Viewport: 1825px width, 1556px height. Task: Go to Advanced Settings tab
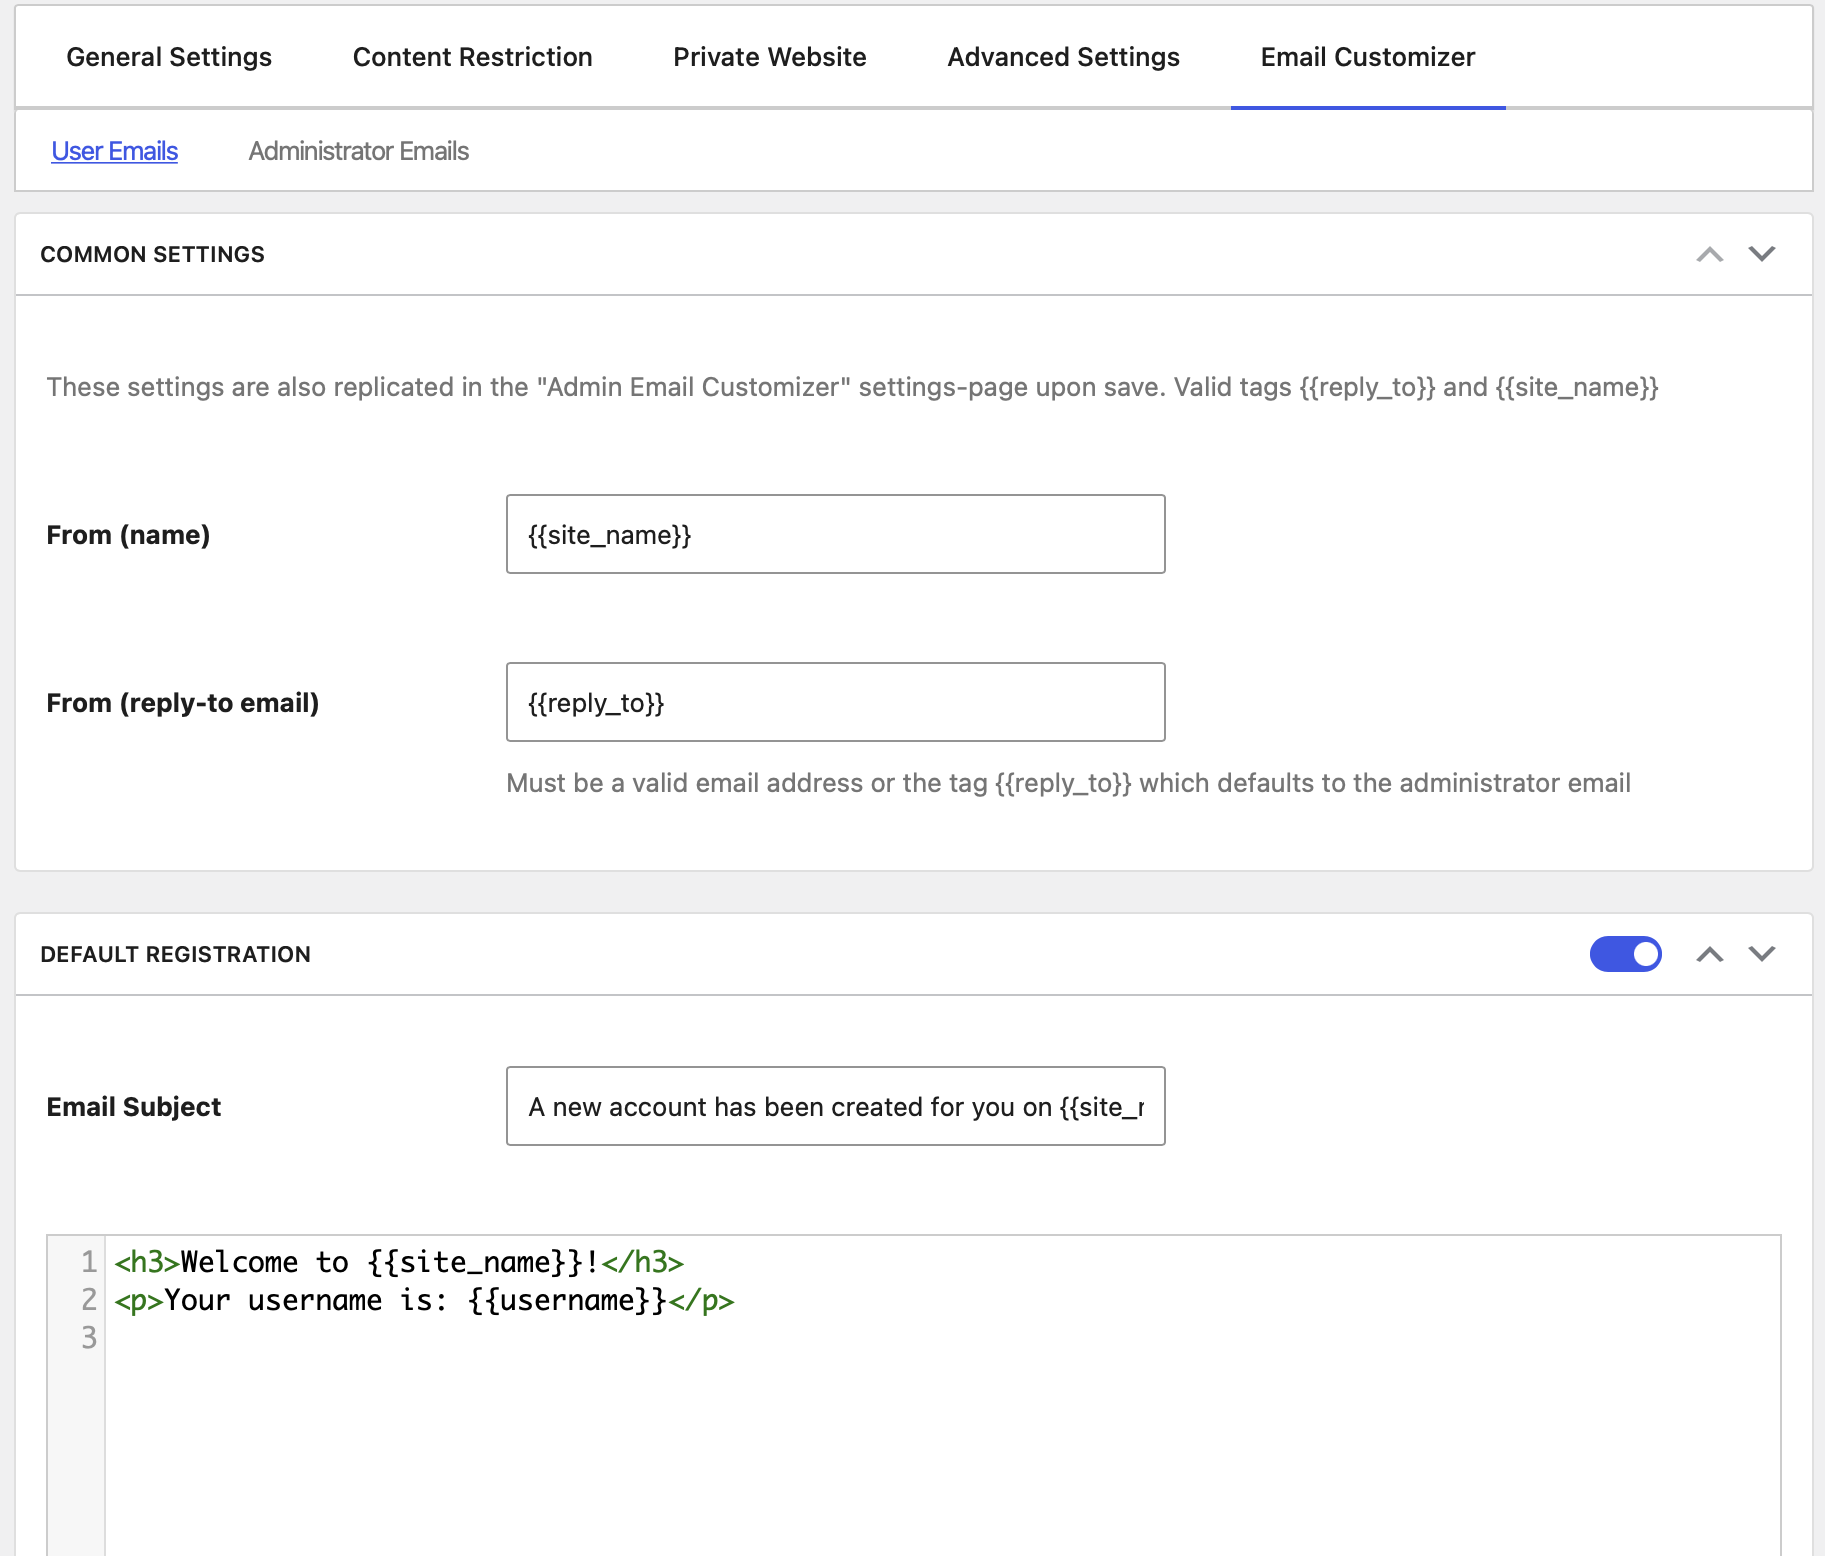coord(1063,57)
